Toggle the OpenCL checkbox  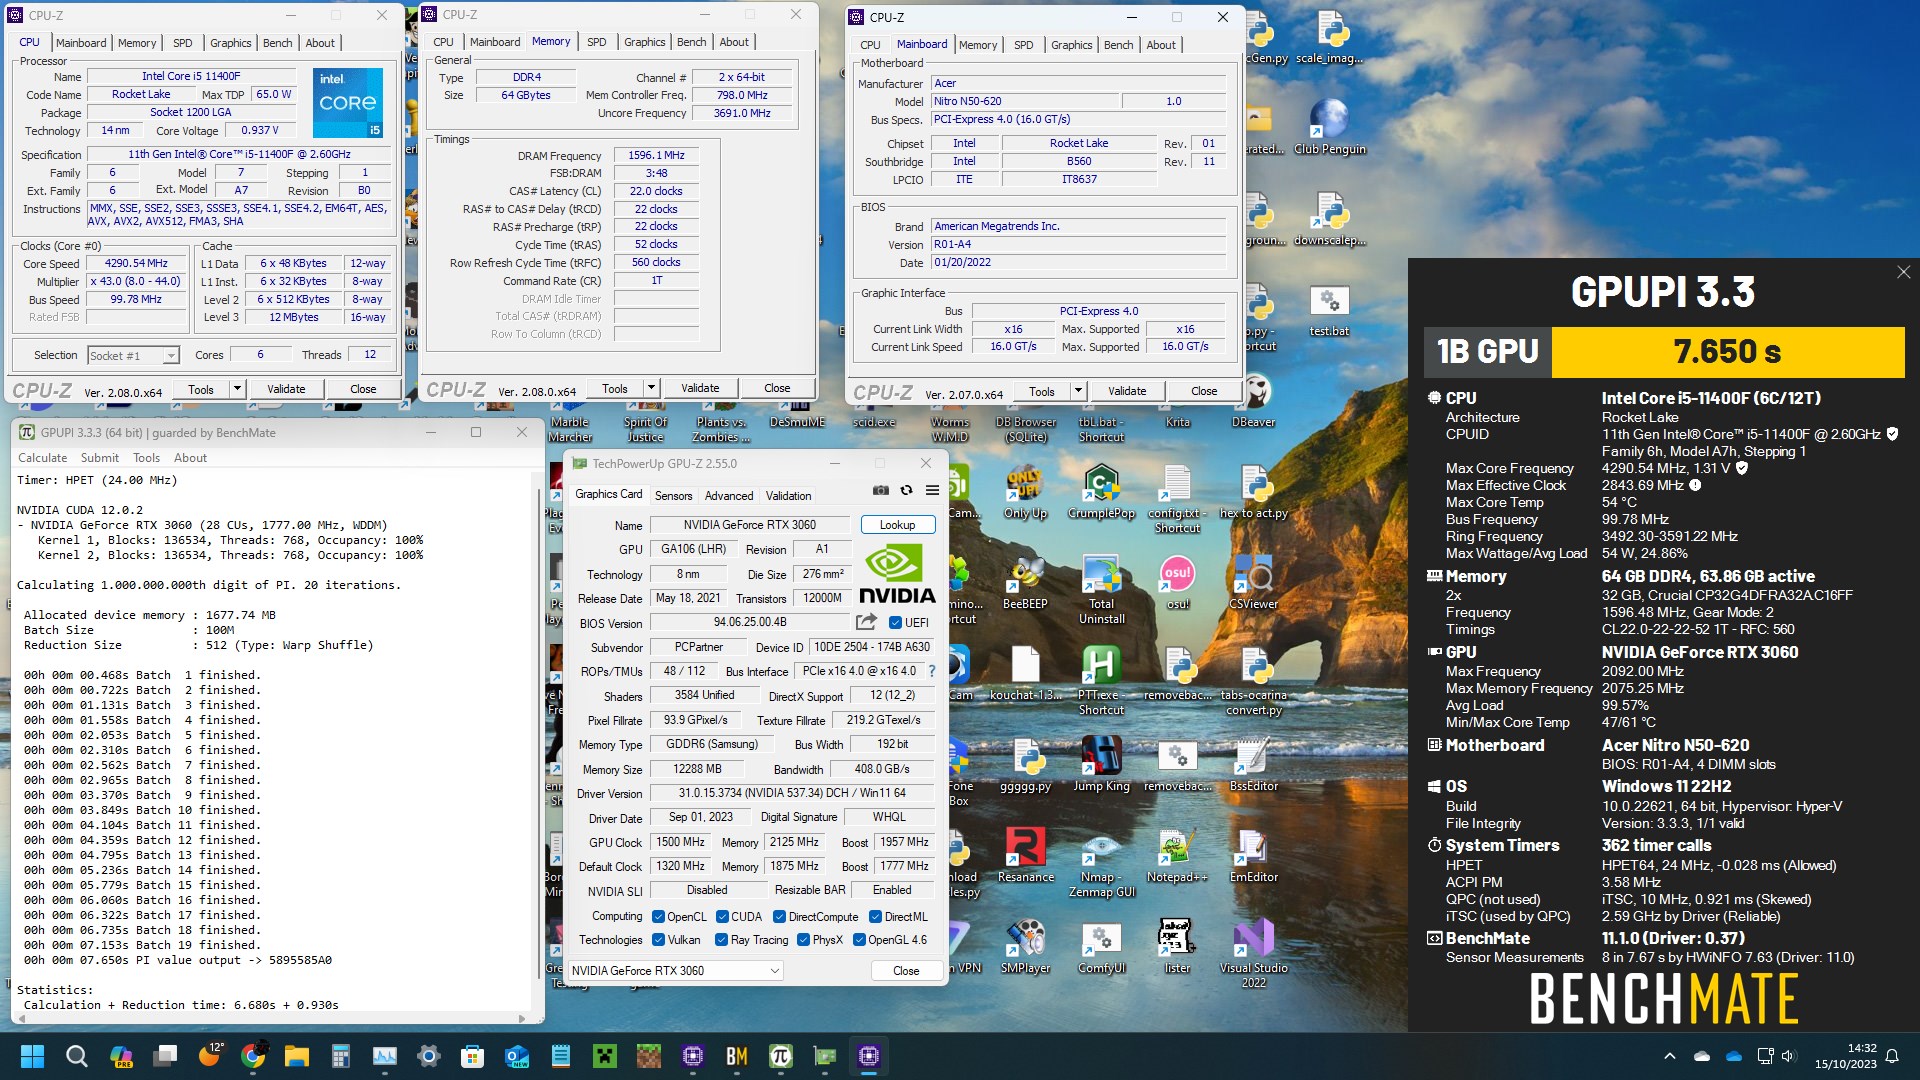[x=658, y=917]
